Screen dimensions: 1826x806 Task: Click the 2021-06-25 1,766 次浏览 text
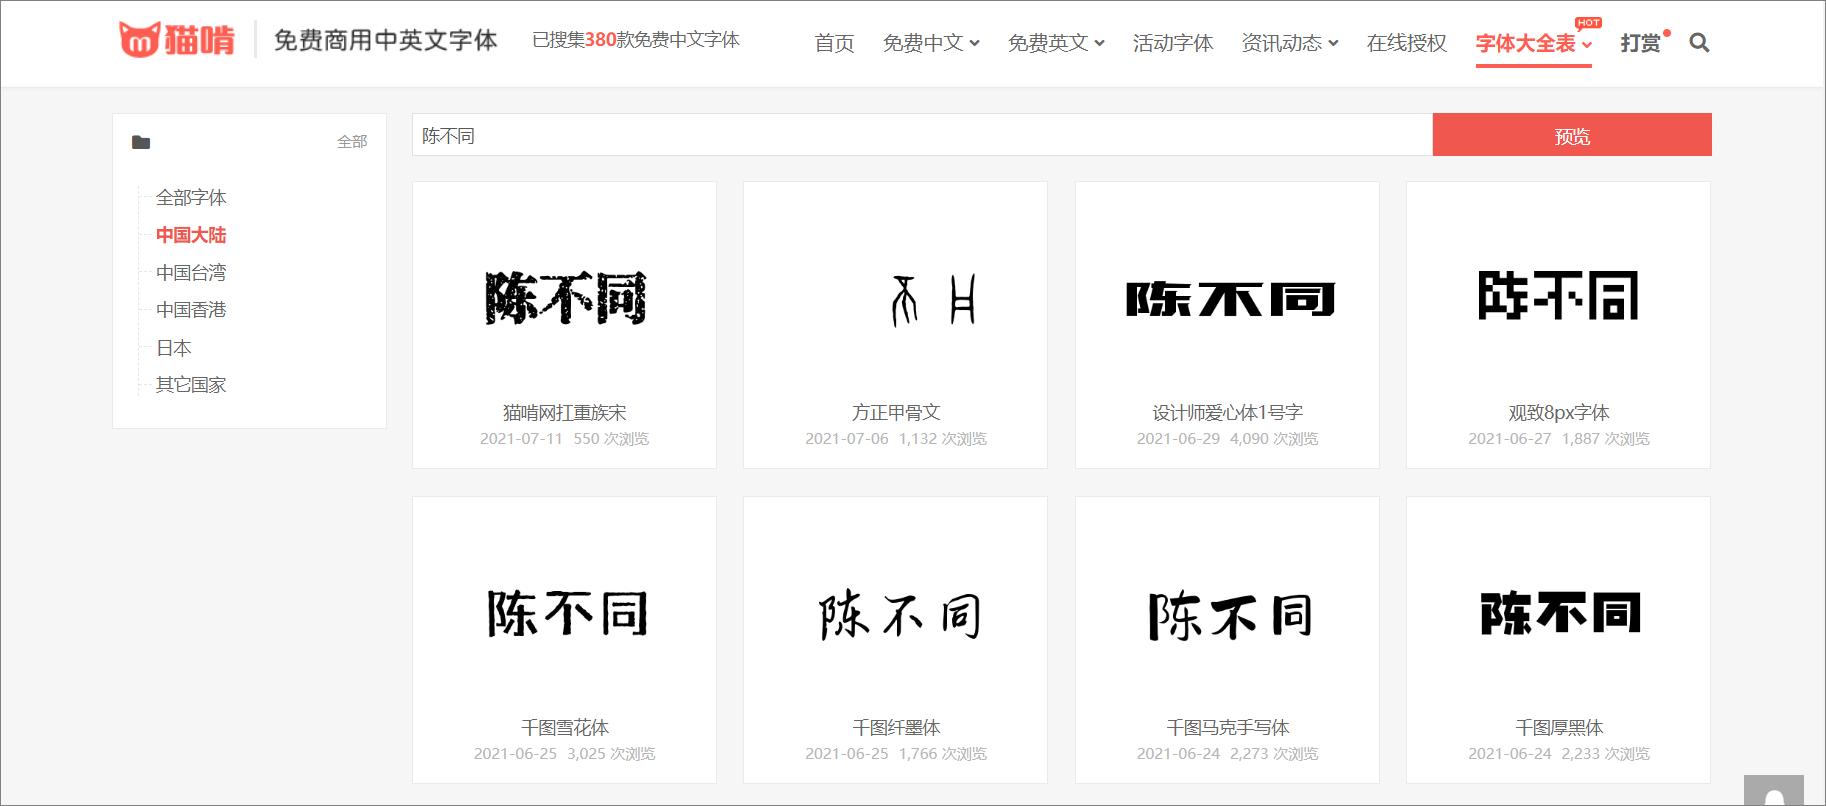click(896, 753)
